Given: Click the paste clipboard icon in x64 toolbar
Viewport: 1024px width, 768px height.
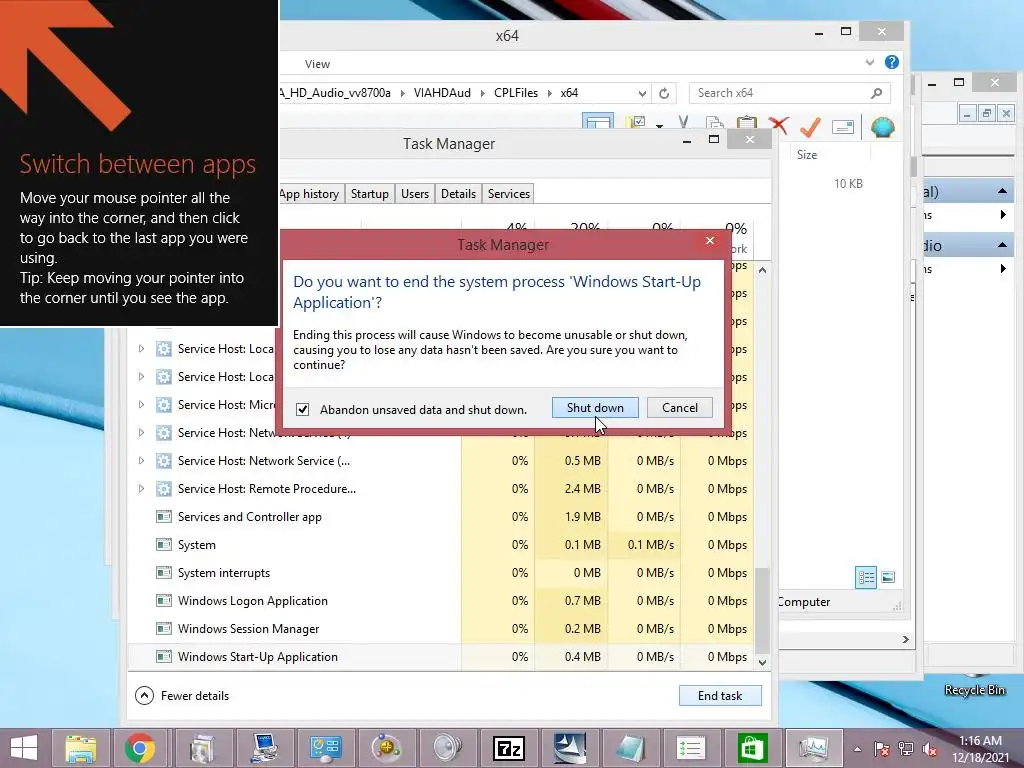Looking at the screenshot, I should coord(746,123).
